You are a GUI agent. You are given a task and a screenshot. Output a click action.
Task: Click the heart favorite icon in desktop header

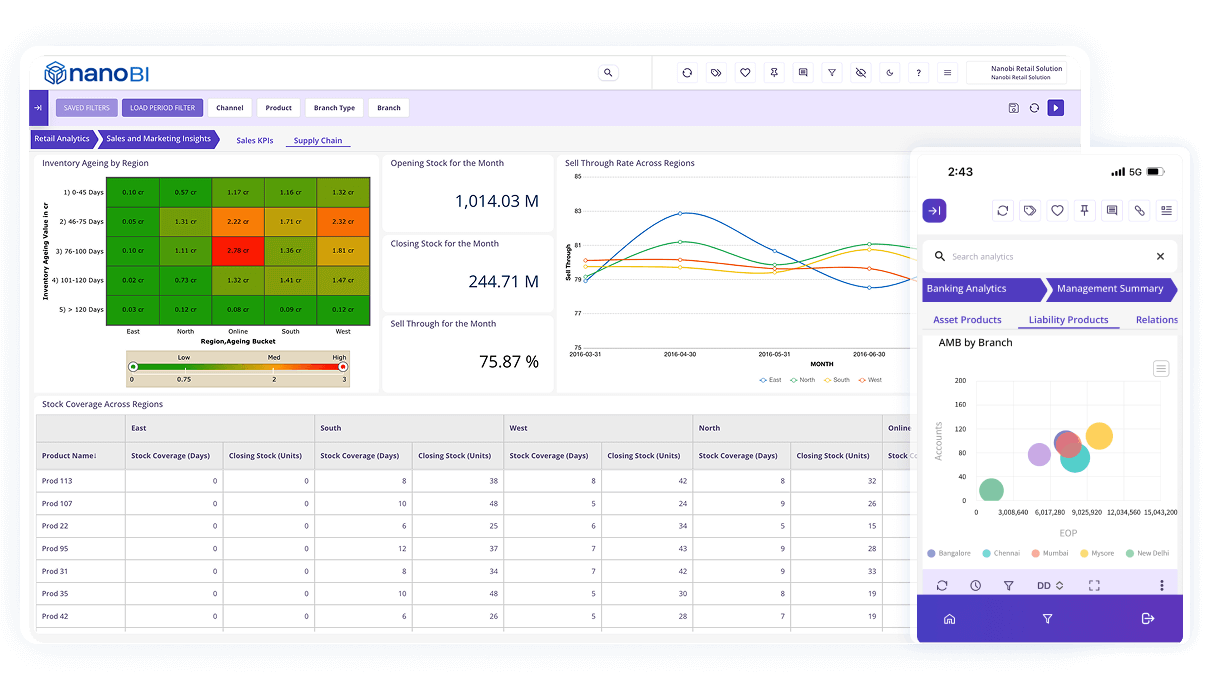point(745,73)
